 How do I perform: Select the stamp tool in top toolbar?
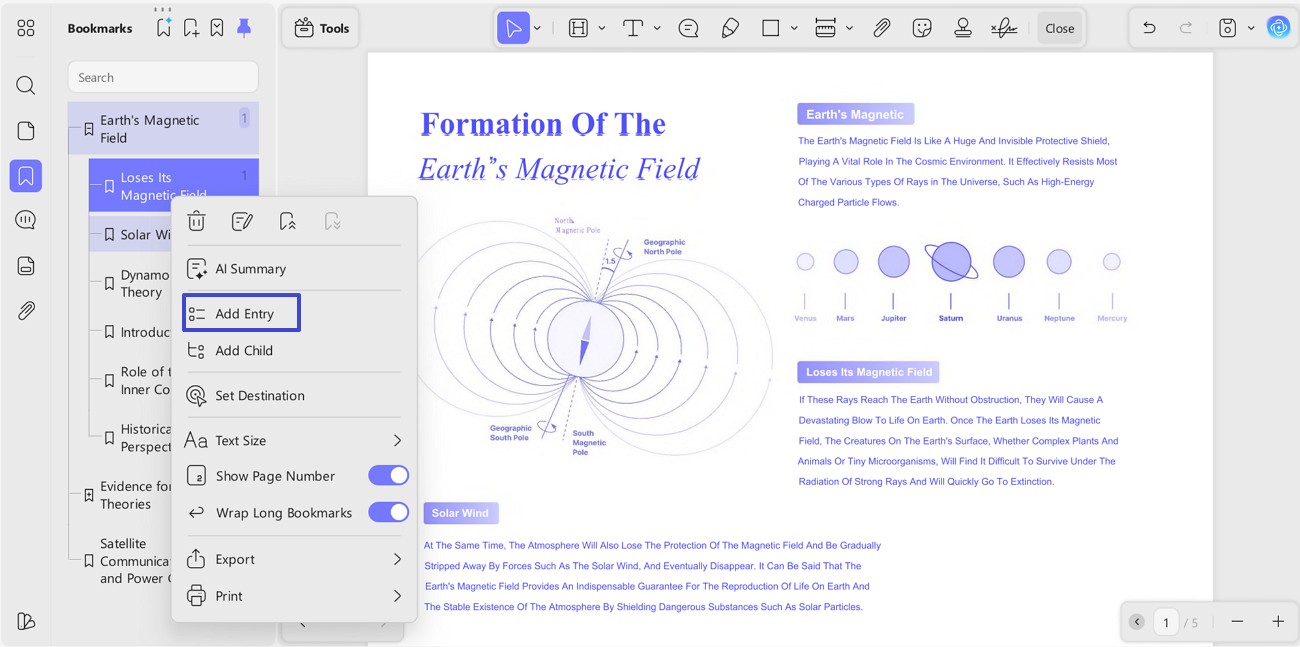click(x=963, y=28)
